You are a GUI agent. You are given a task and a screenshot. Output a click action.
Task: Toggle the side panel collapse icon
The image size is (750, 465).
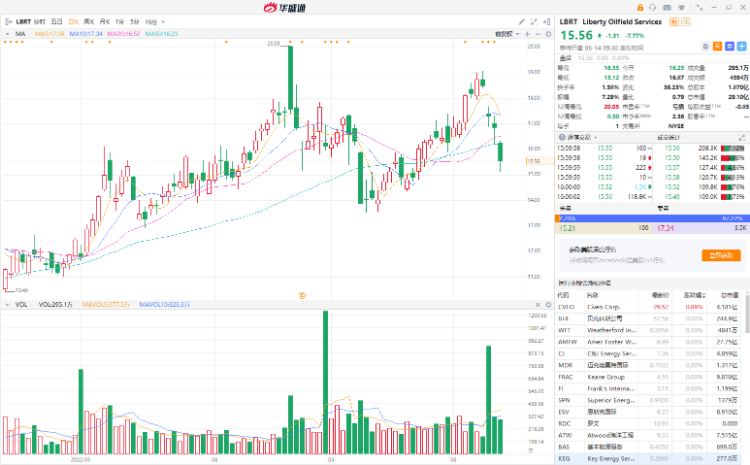click(x=547, y=22)
